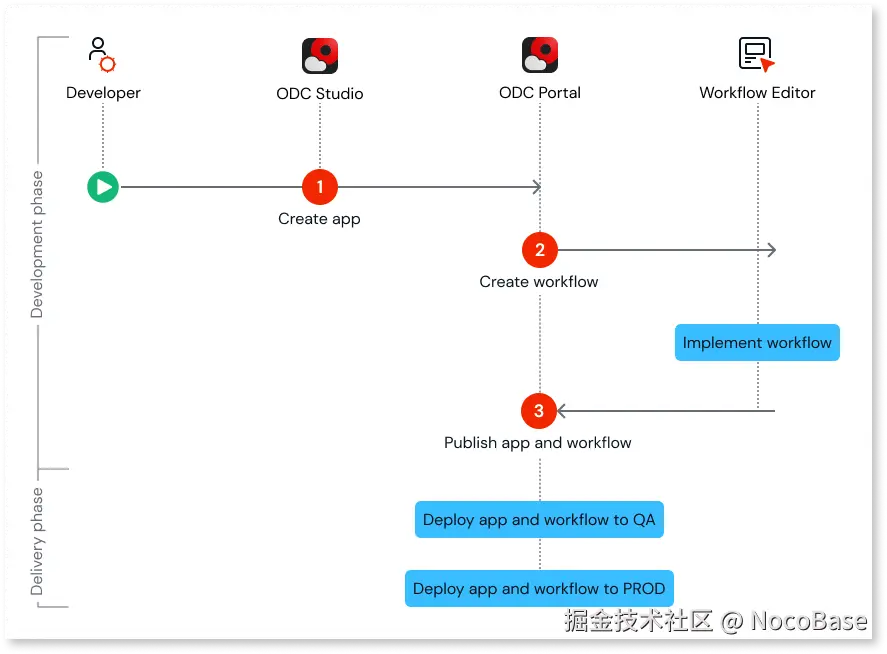This screenshot has height=654, width=887.
Task: Select the ODC Studio label
Action: coord(319,92)
